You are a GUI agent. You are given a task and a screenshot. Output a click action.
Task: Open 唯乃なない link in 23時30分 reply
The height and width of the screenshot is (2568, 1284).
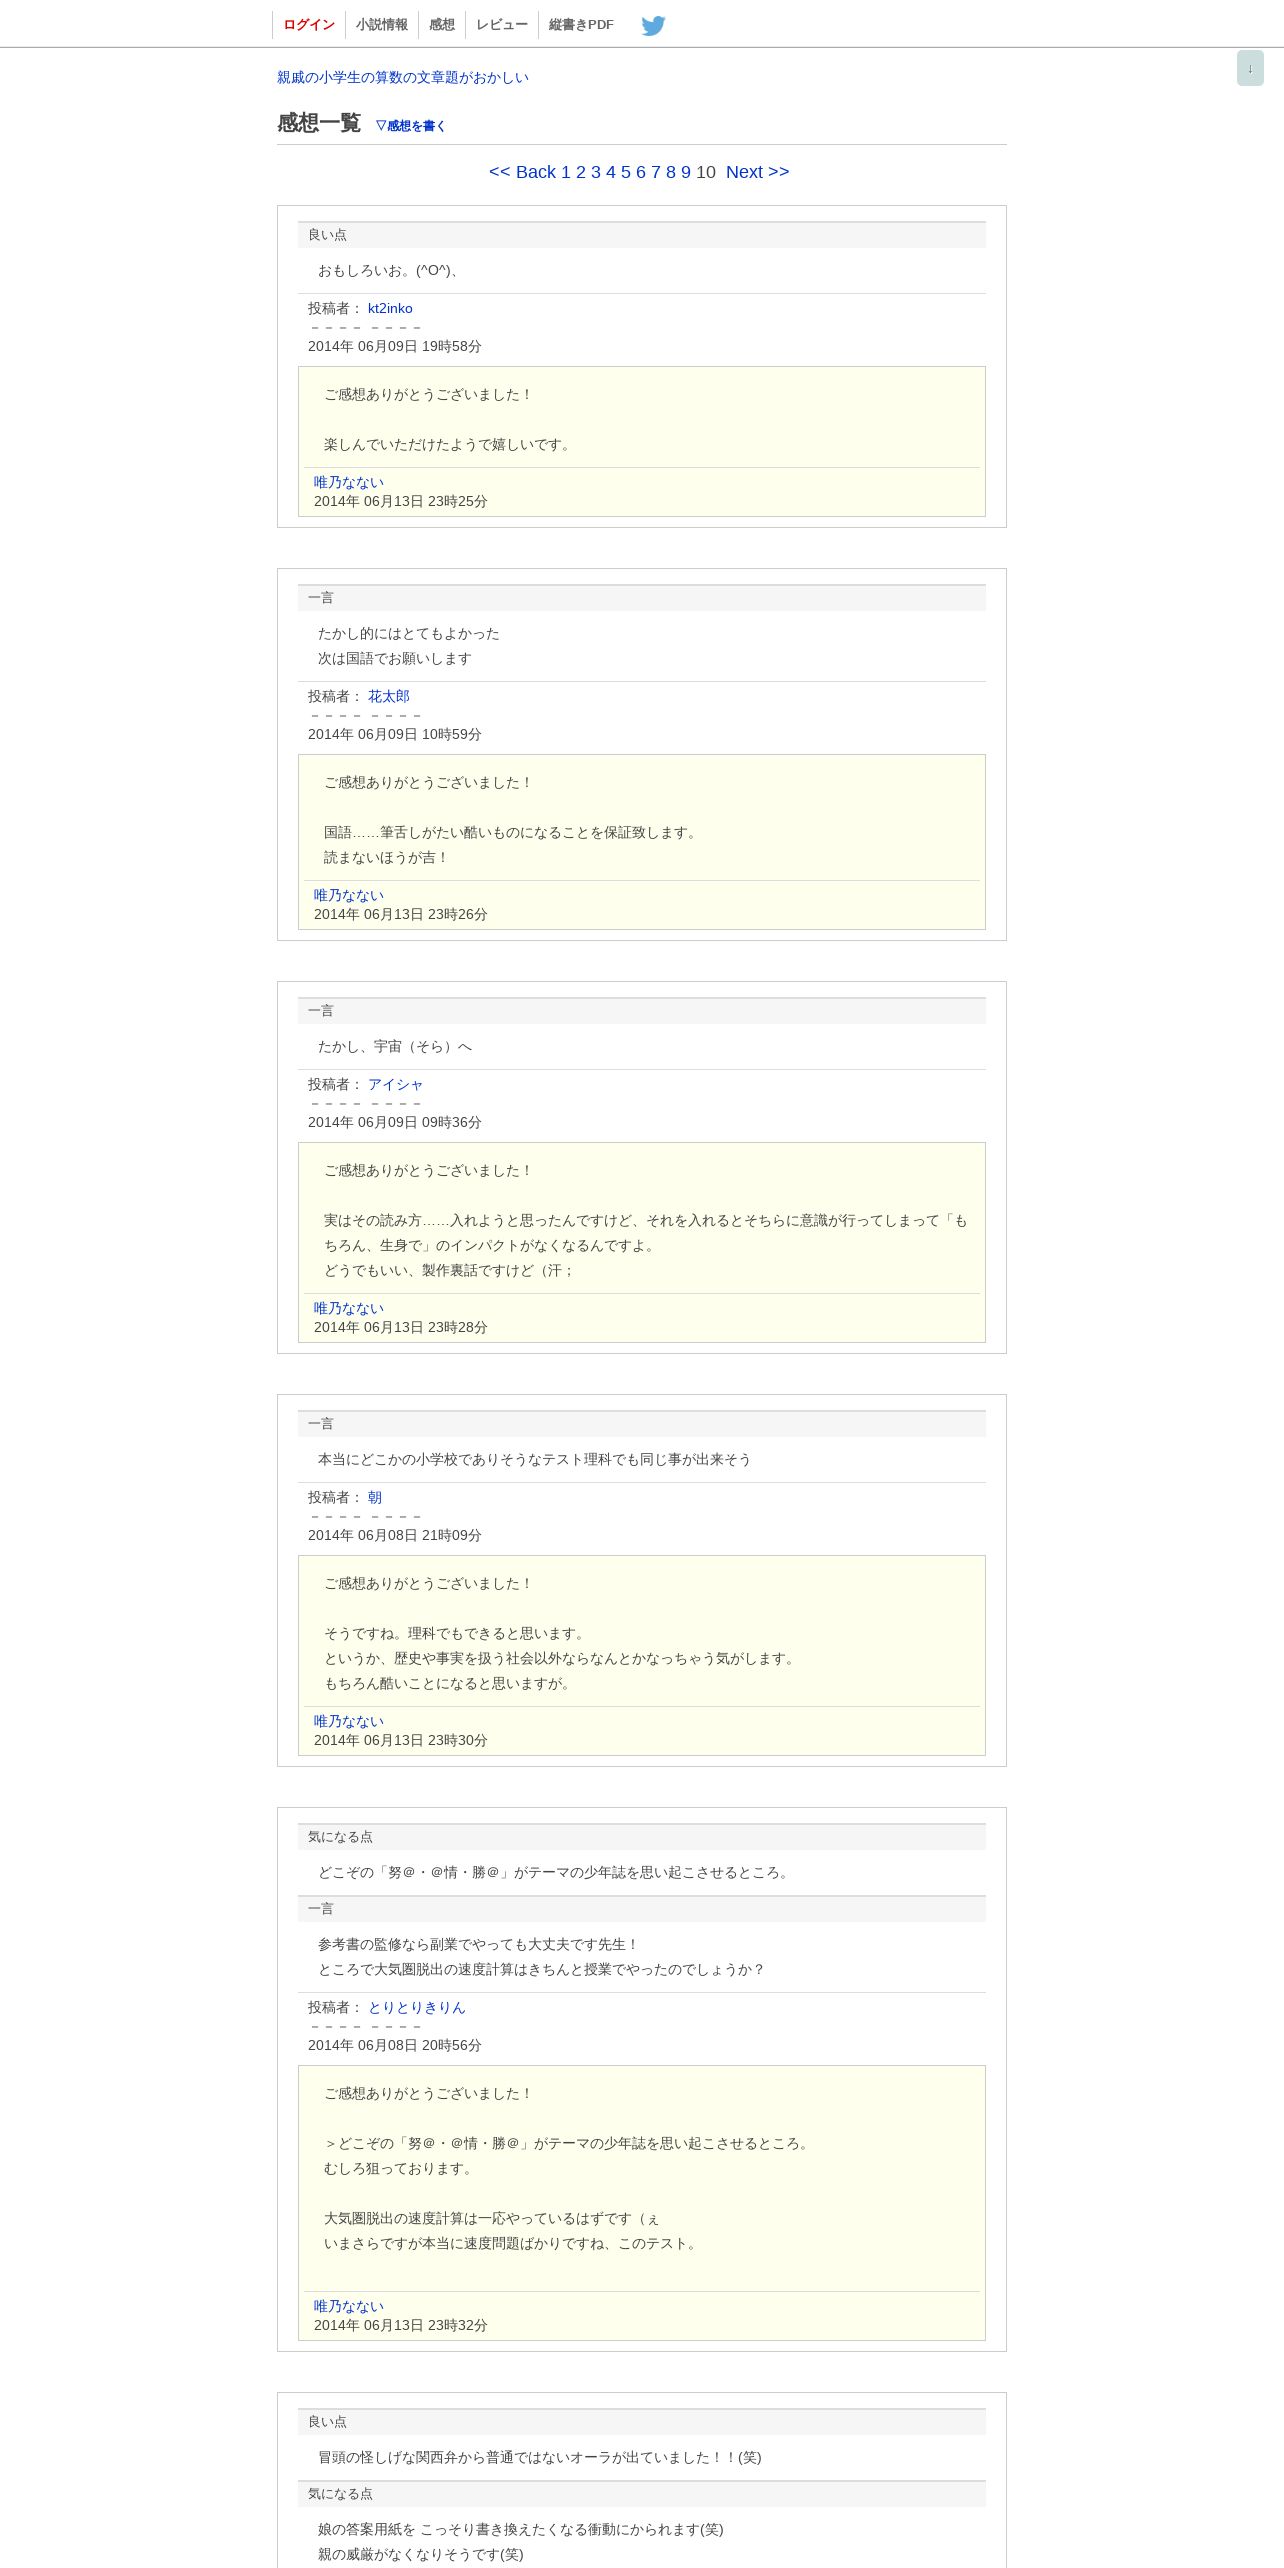click(x=349, y=1721)
